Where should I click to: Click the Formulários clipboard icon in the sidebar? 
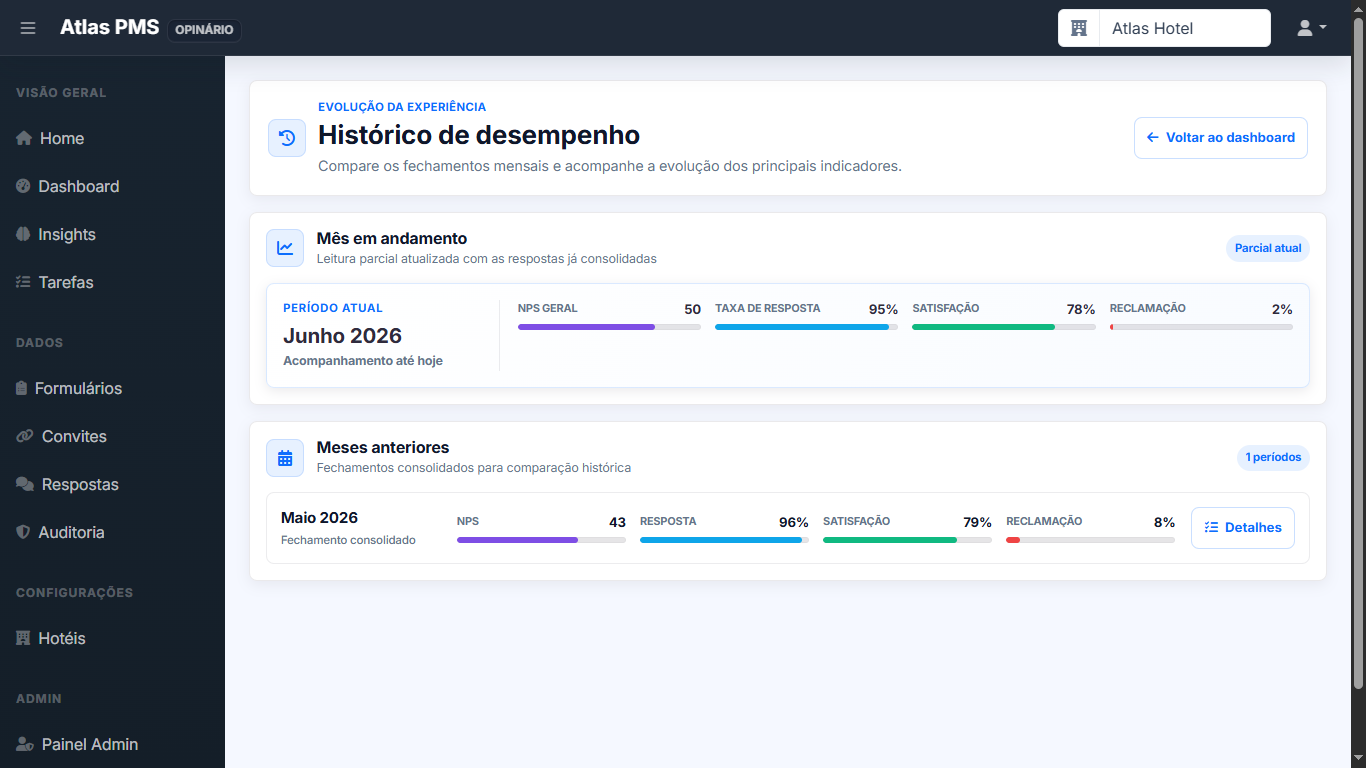pyautogui.click(x=22, y=388)
